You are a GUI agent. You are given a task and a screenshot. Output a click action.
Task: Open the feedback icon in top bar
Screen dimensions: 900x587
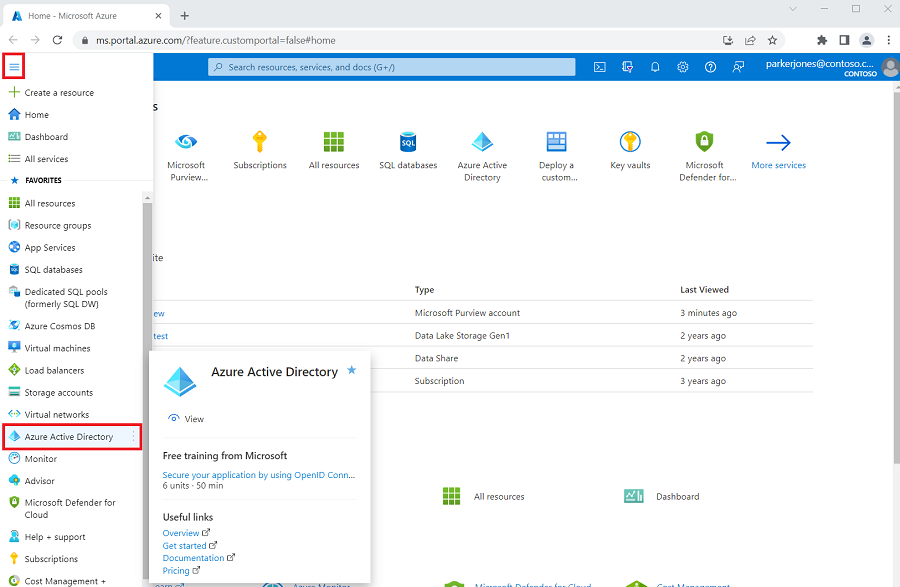pyautogui.click(x=737, y=67)
